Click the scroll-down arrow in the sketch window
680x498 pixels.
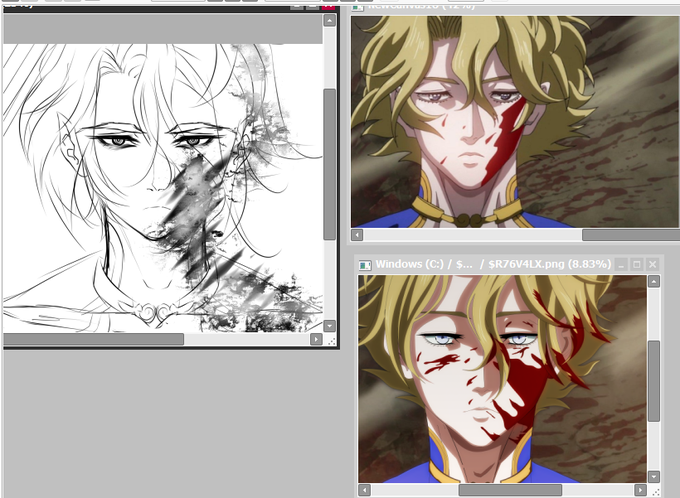330,326
